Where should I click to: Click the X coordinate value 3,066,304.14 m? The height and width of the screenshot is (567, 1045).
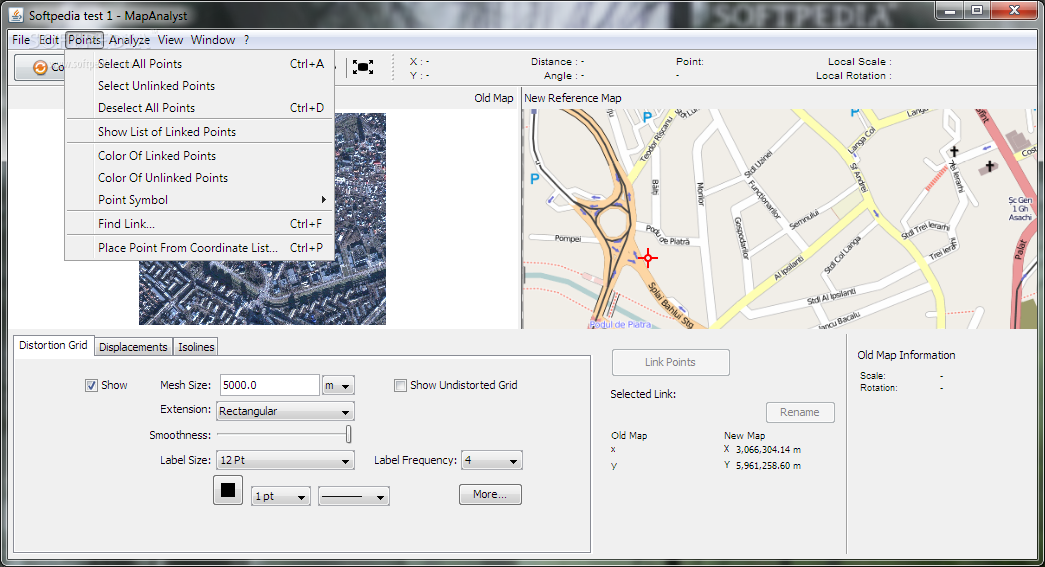pyautogui.click(x=768, y=450)
